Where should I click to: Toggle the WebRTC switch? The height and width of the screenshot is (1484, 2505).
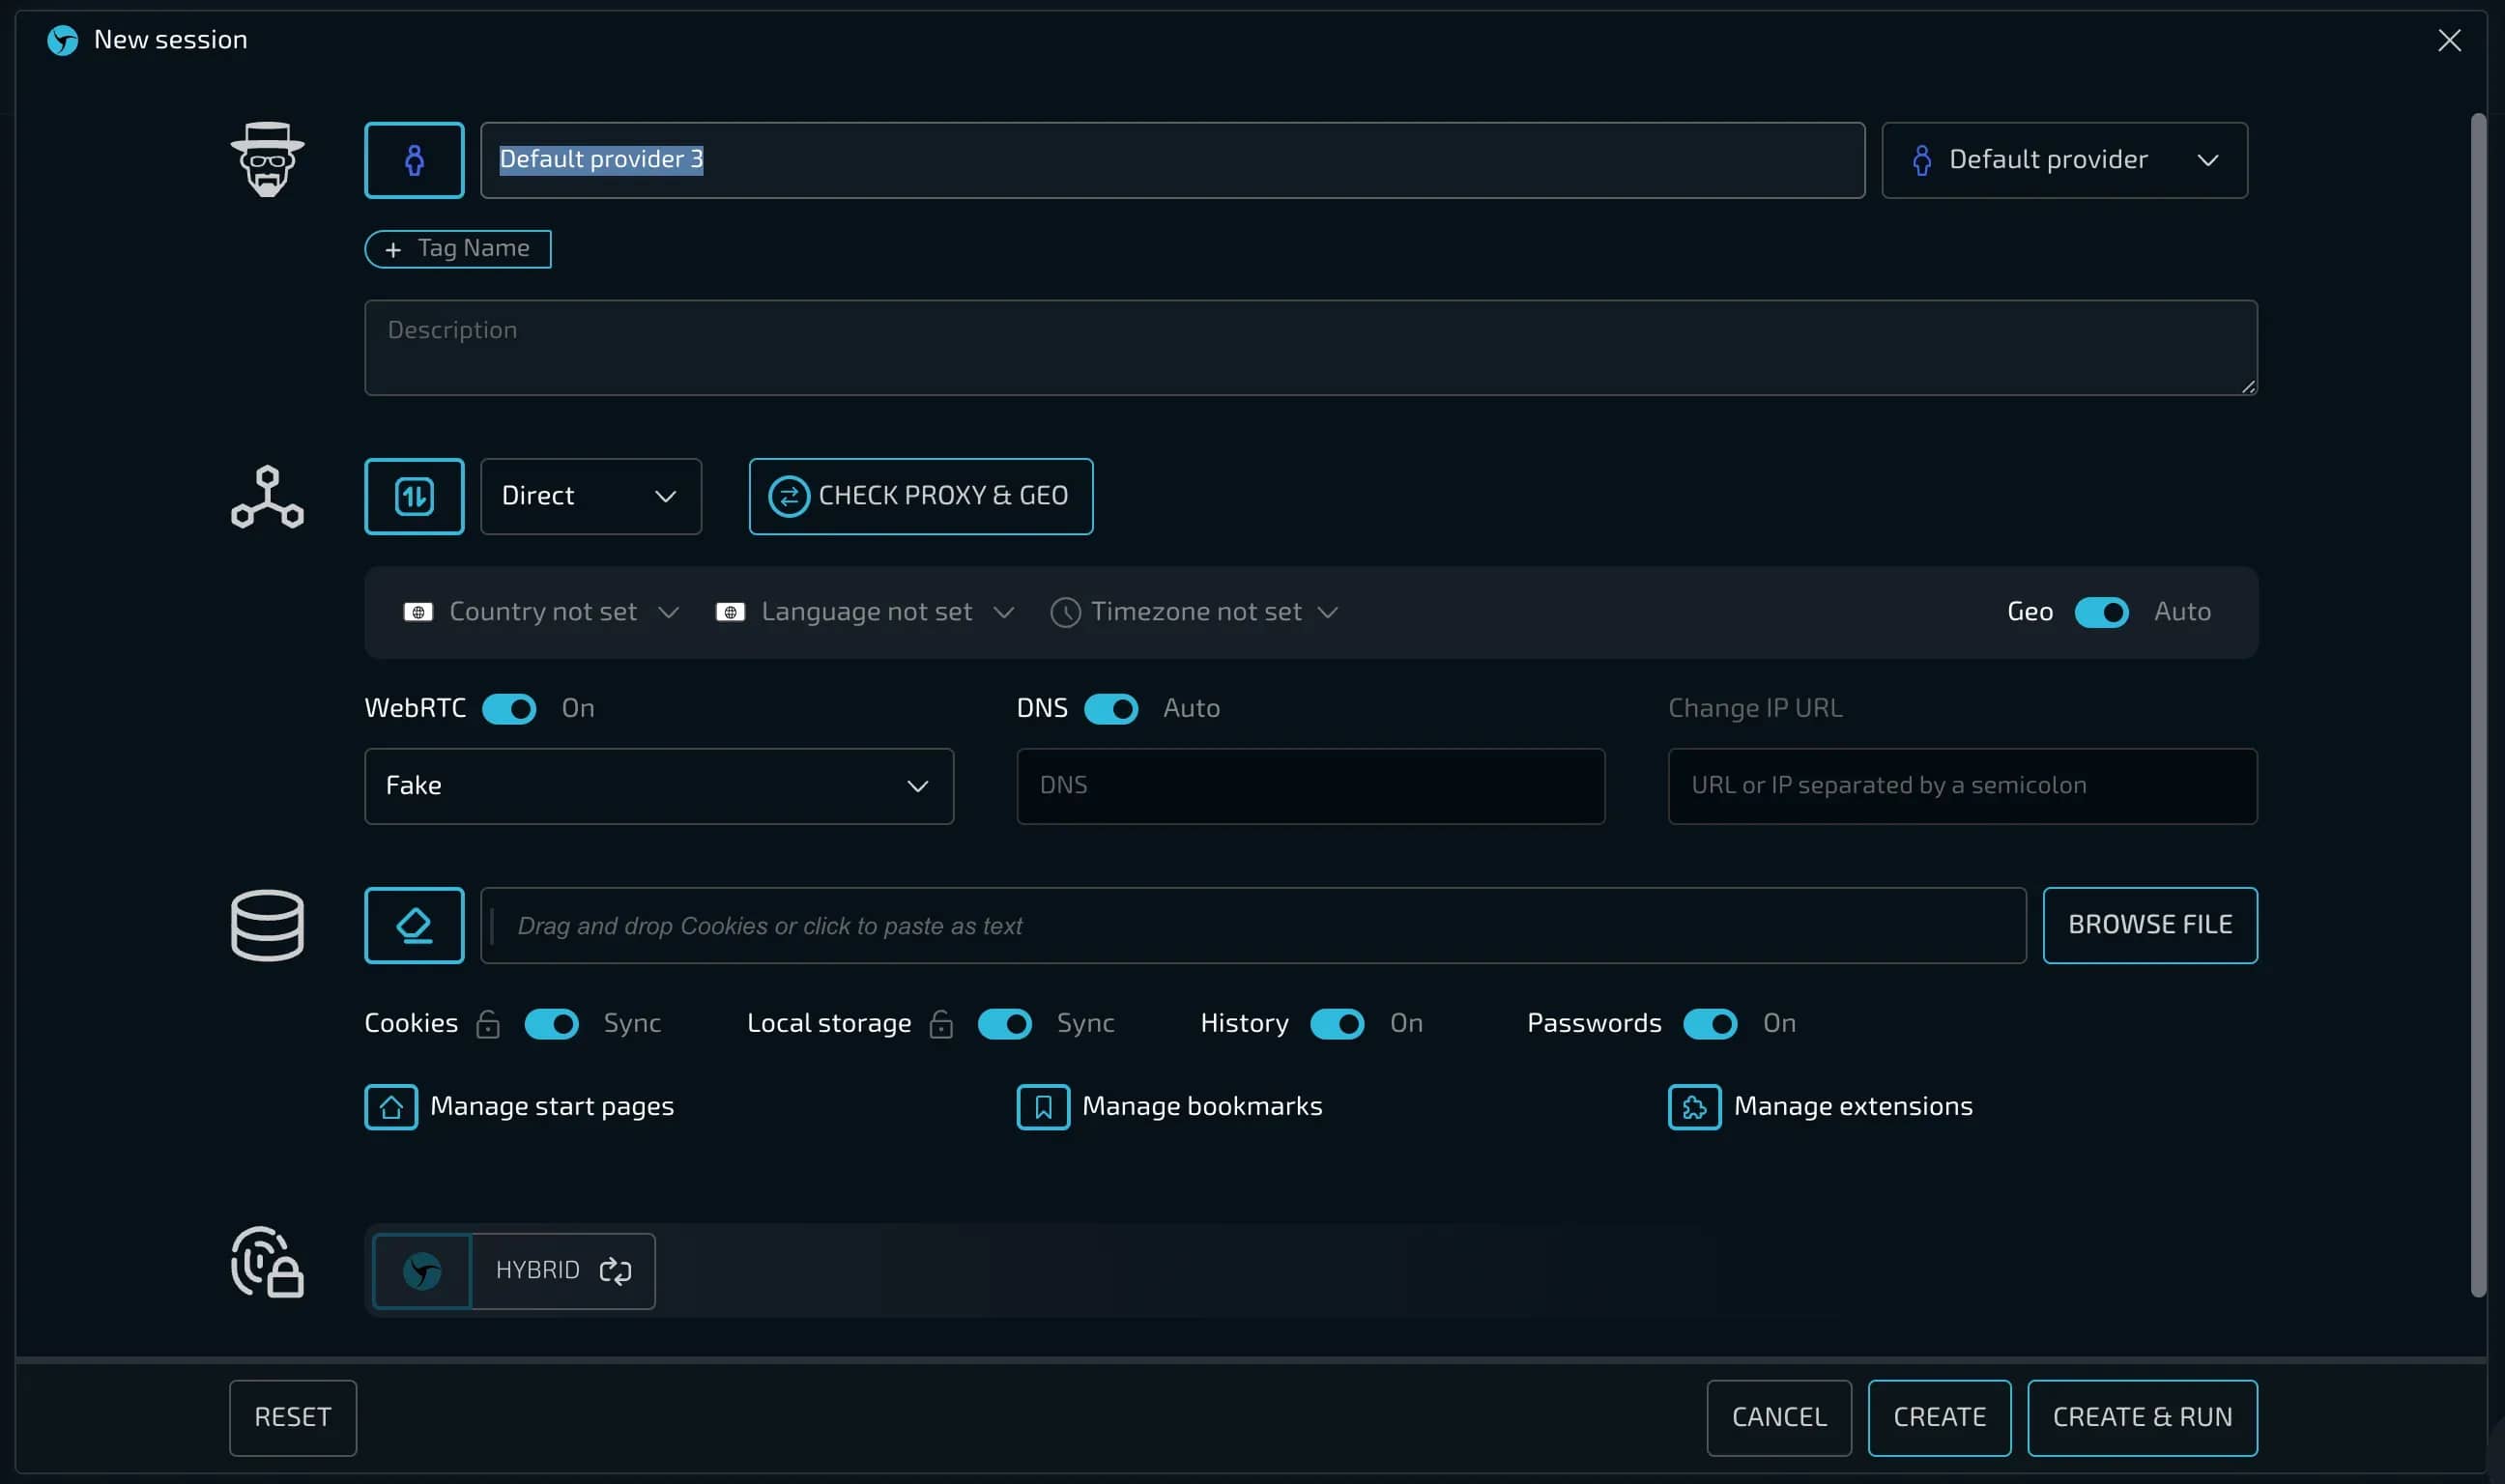pyautogui.click(x=509, y=709)
